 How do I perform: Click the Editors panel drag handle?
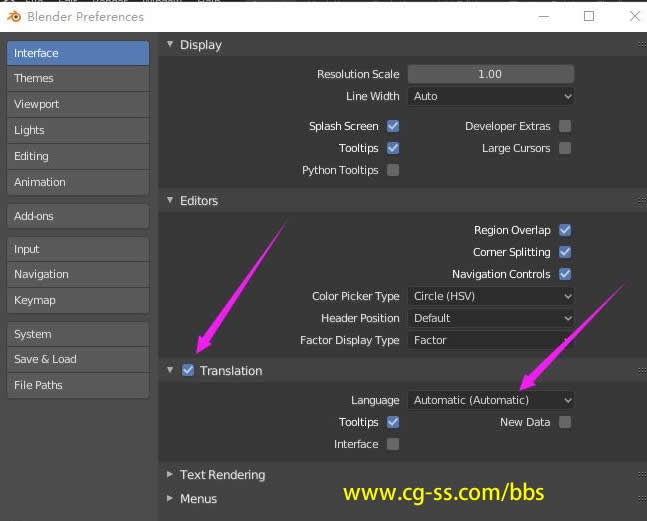pos(641,201)
